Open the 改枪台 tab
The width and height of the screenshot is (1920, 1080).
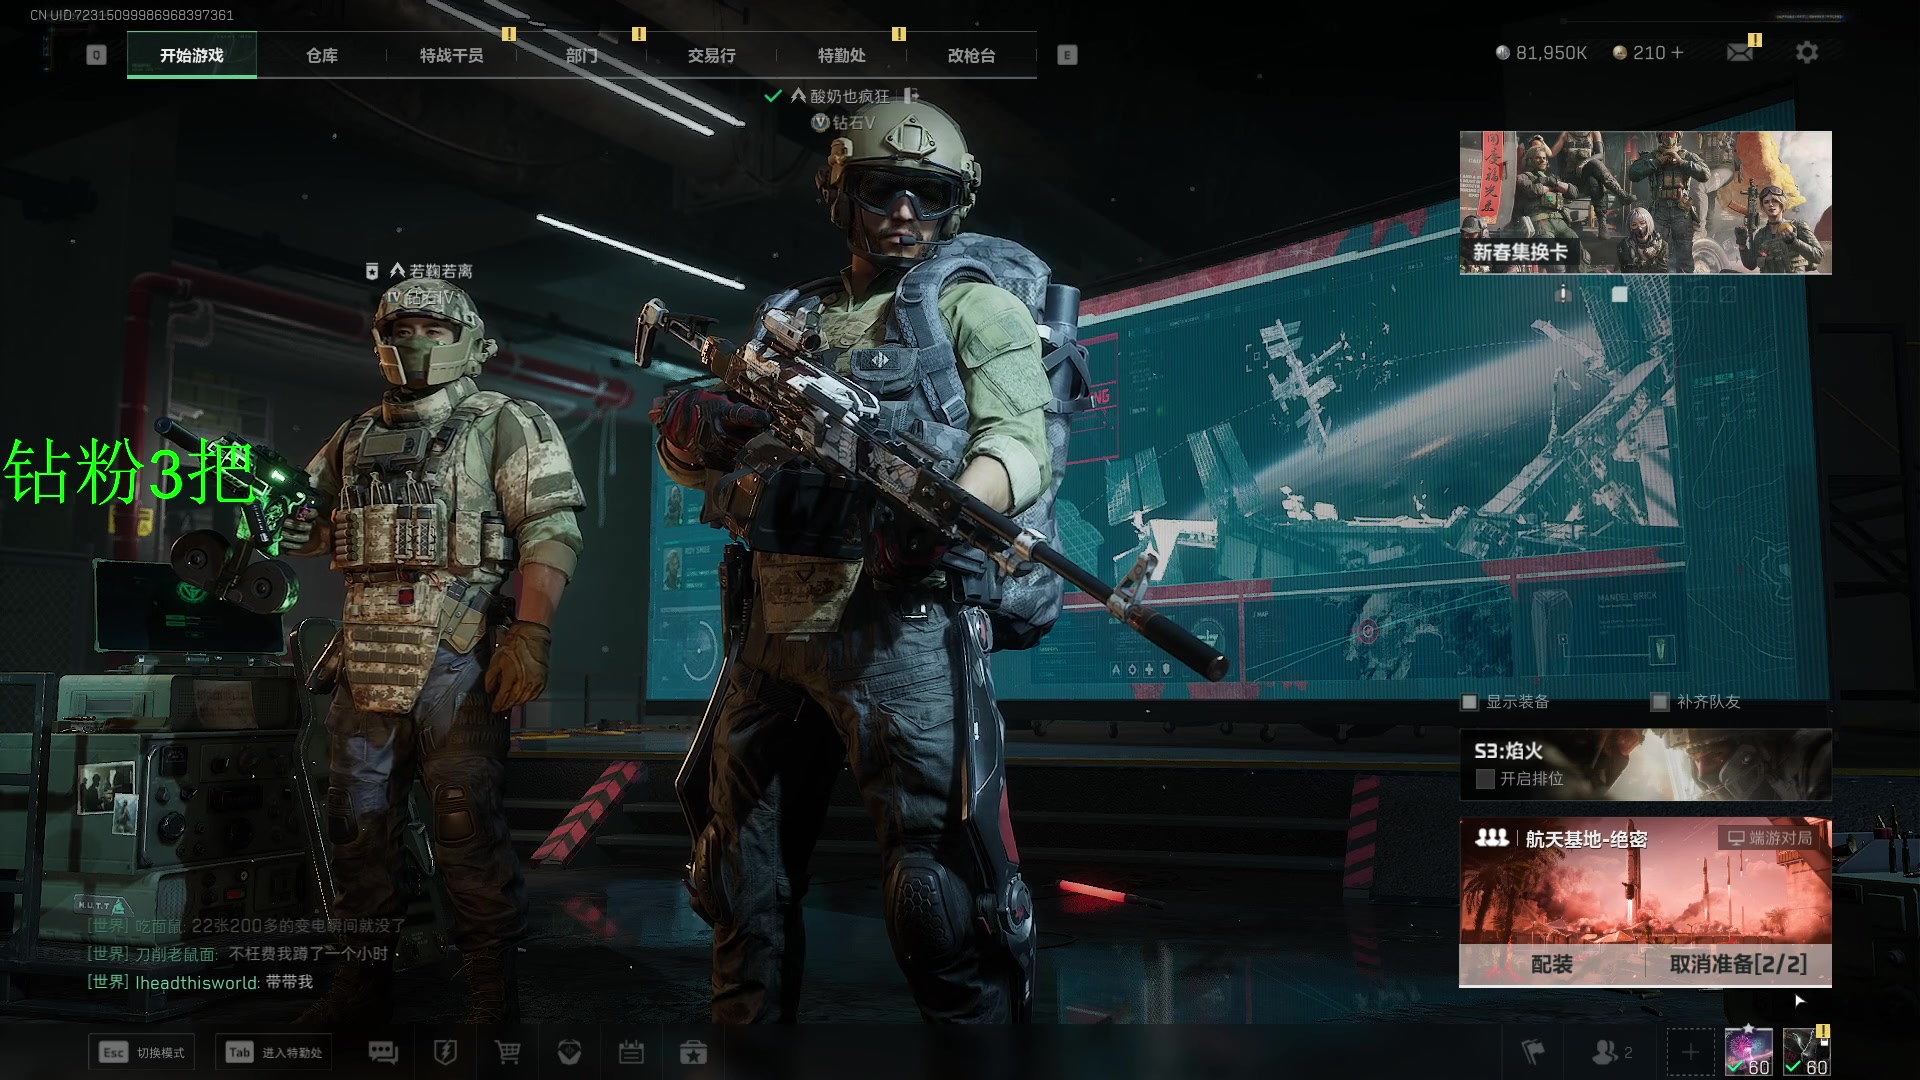point(971,55)
